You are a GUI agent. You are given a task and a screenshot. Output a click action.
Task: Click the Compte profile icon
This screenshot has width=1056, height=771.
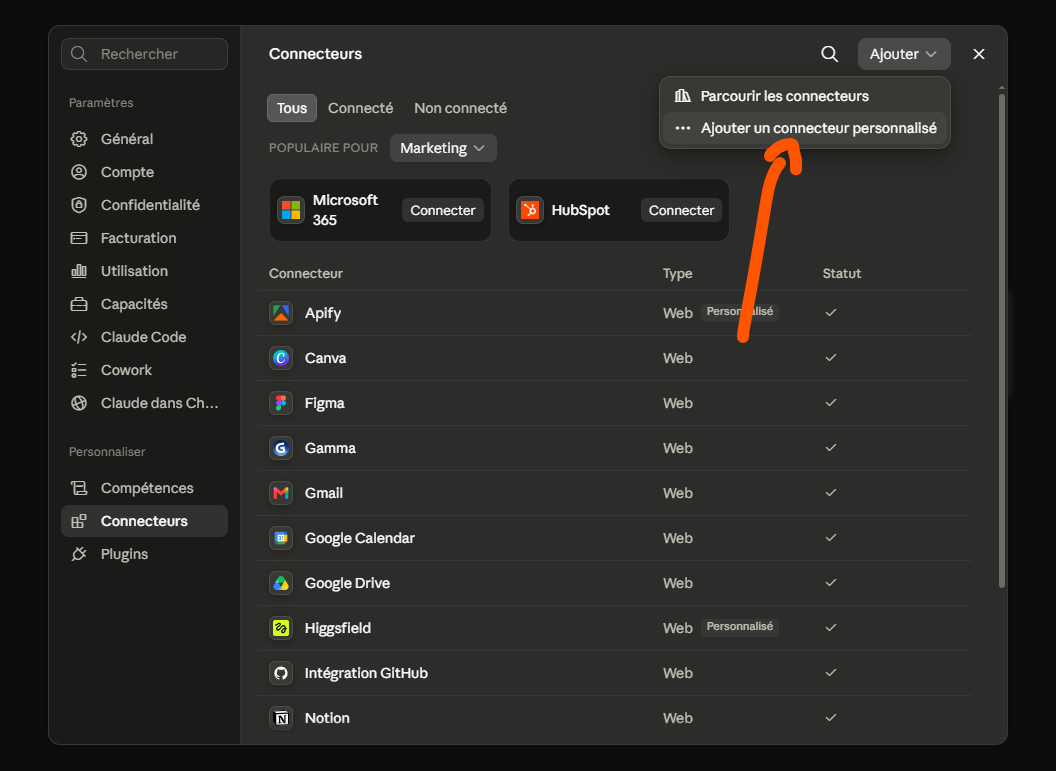pyautogui.click(x=79, y=172)
